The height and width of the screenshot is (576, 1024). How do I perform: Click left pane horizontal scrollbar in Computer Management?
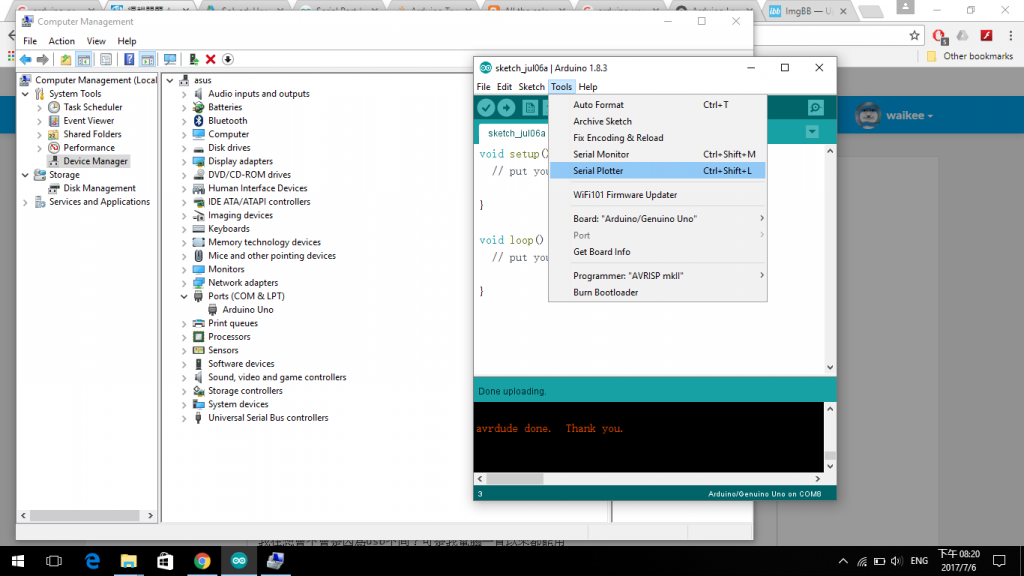pyautogui.click(x=85, y=515)
